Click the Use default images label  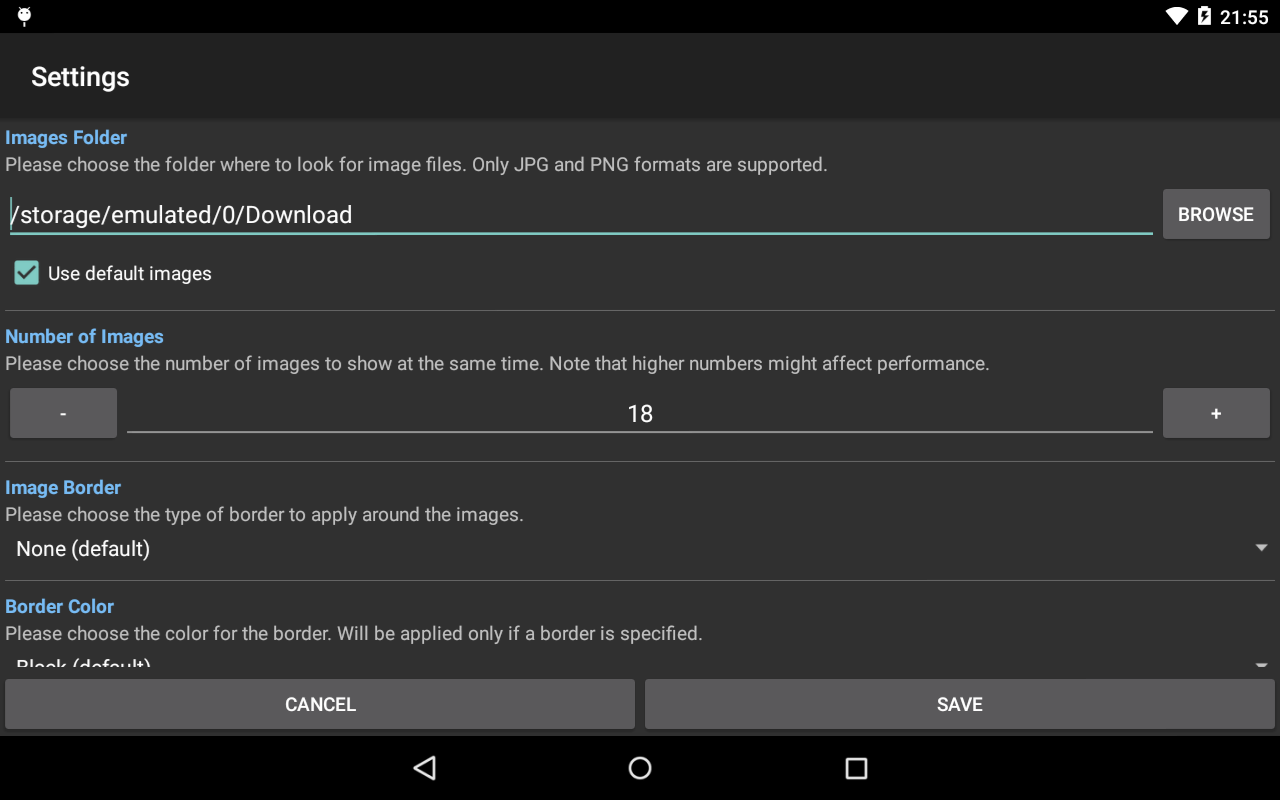[x=130, y=274]
